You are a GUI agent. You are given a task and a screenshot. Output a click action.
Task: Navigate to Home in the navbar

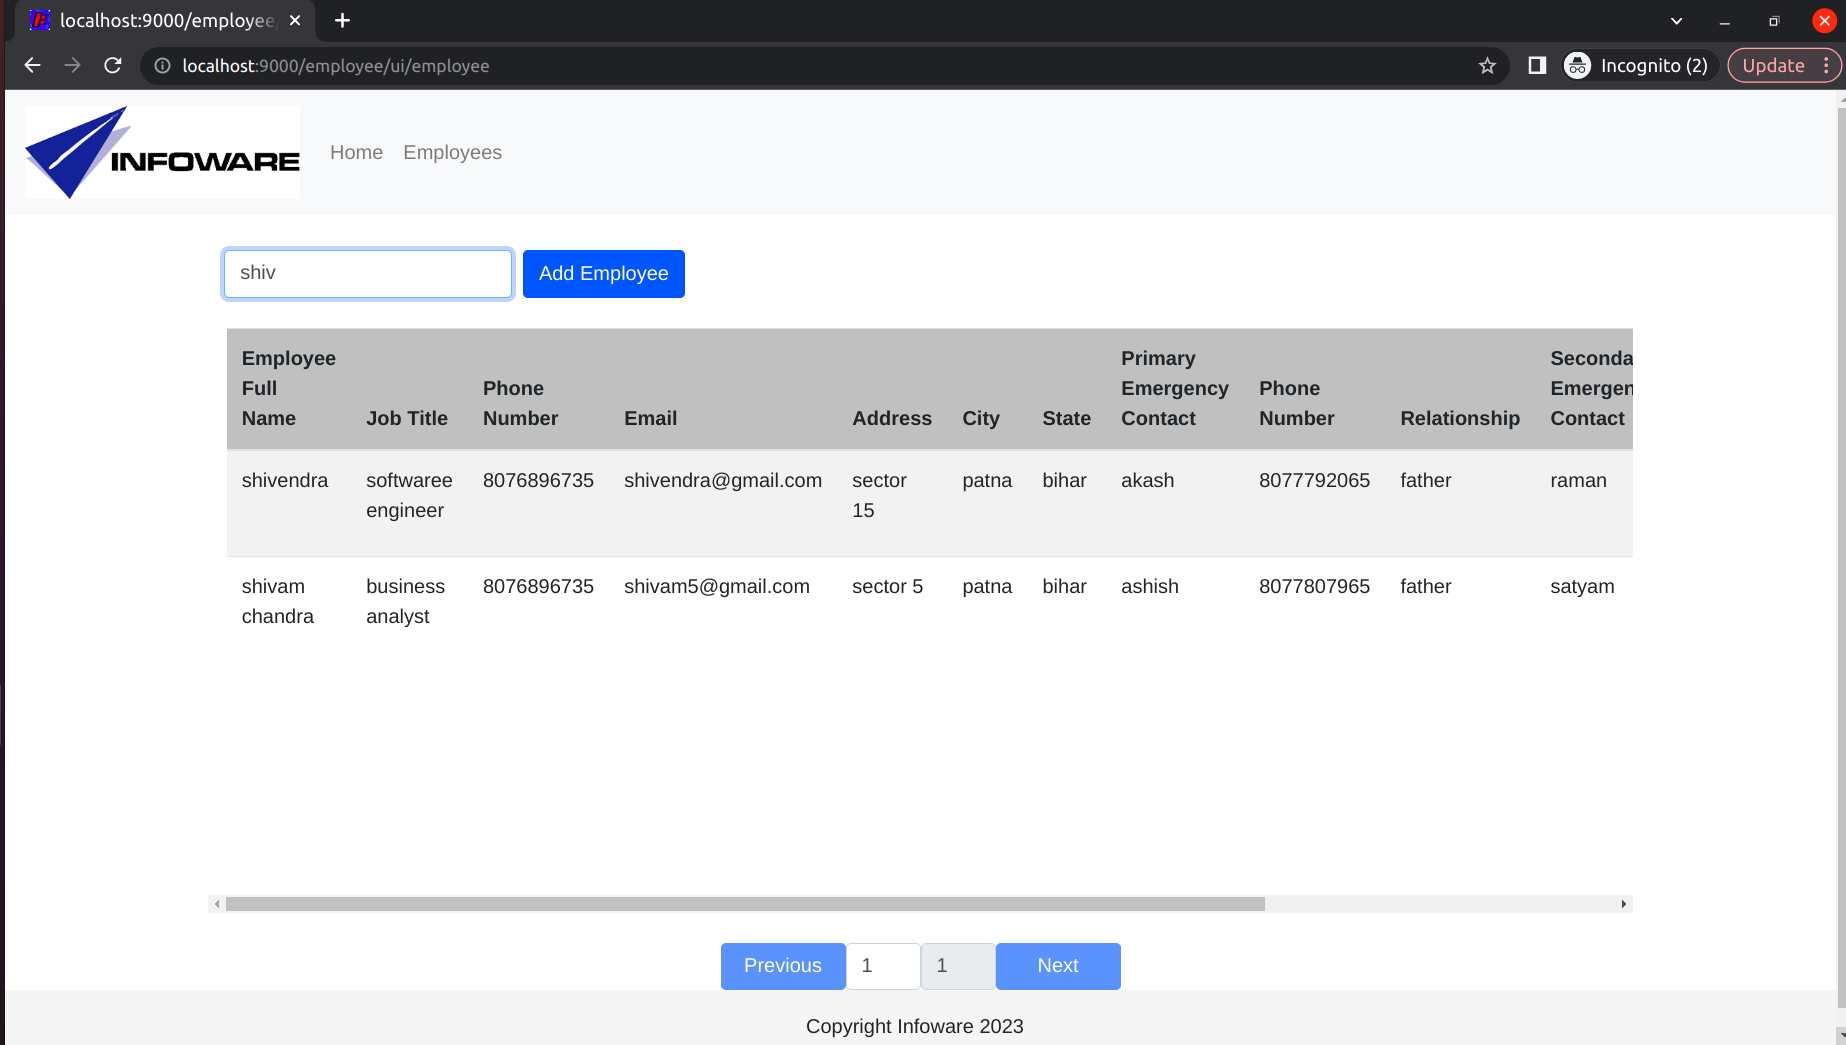[x=356, y=152]
